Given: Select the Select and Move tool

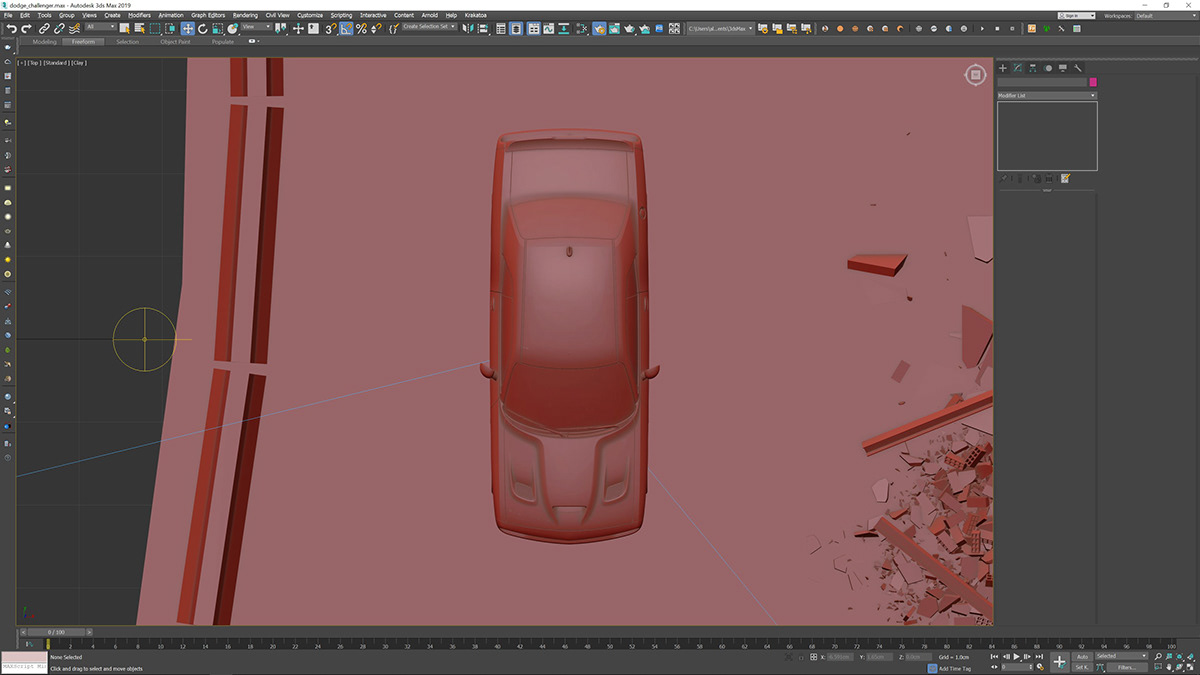Looking at the screenshot, I should 186,29.
